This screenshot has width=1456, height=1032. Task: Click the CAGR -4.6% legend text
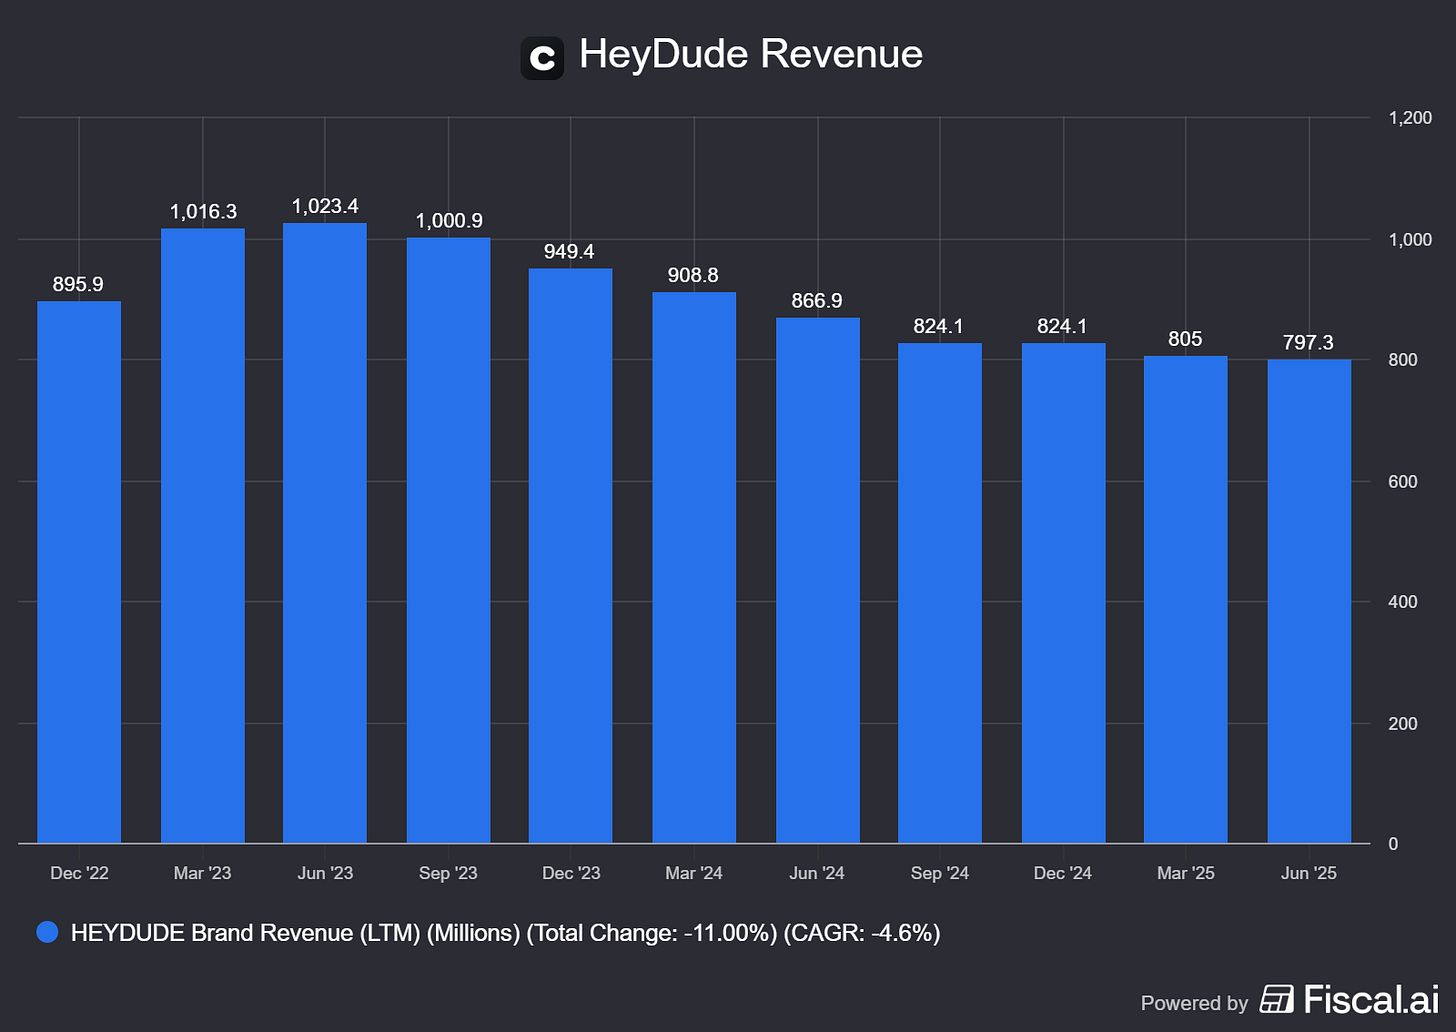tap(864, 932)
